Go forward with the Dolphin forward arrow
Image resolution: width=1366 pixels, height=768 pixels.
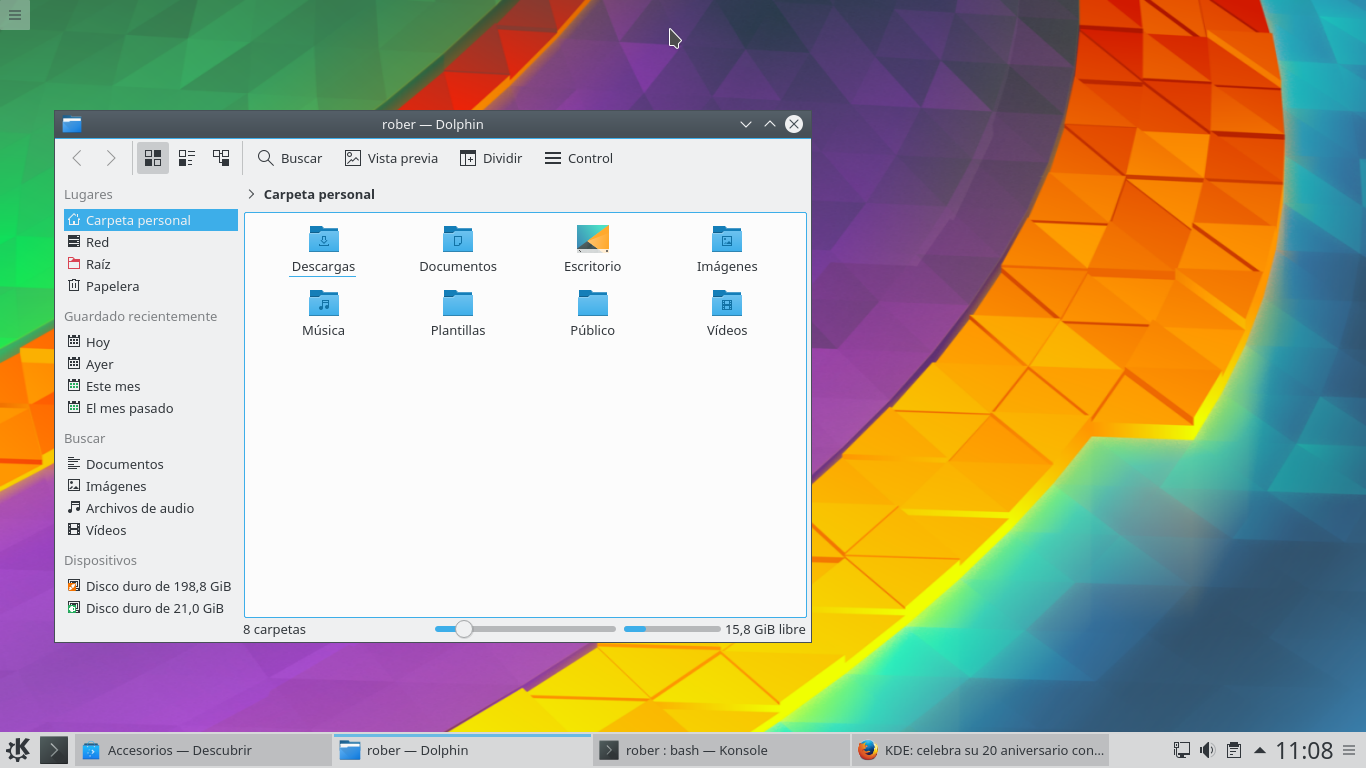(110, 158)
